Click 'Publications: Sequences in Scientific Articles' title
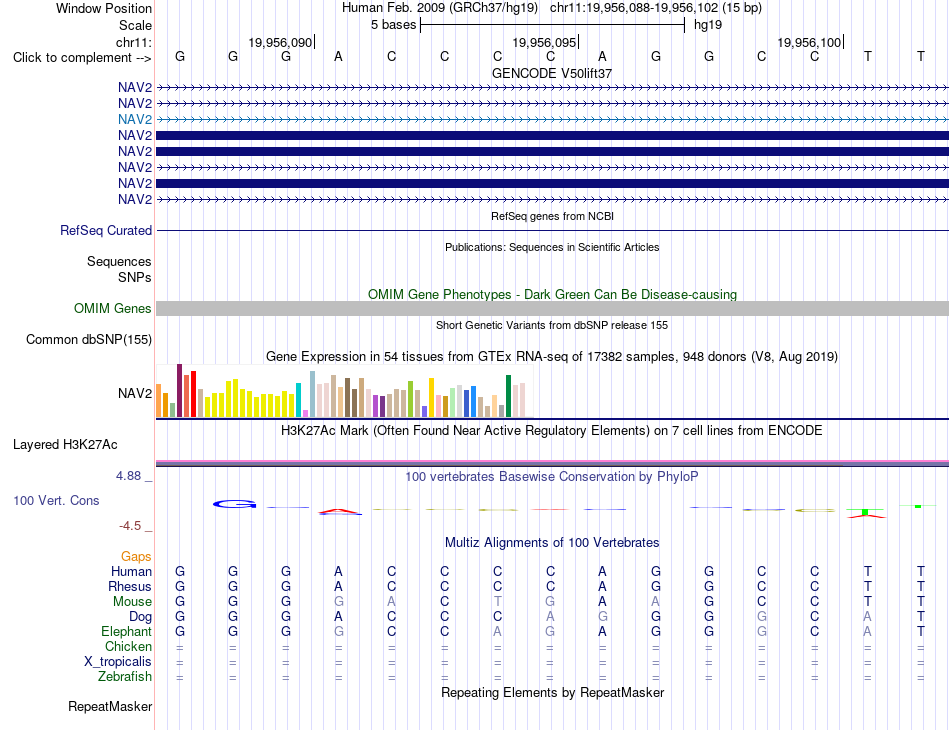This screenshot has height=730, width=950. (552, 247)
